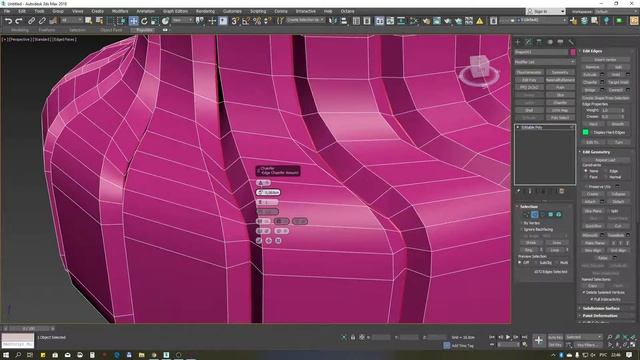Image resolution: width=640 pixels, height=360 pixels.
Task: Open the Create command panel tab
Action: [518, 42]
